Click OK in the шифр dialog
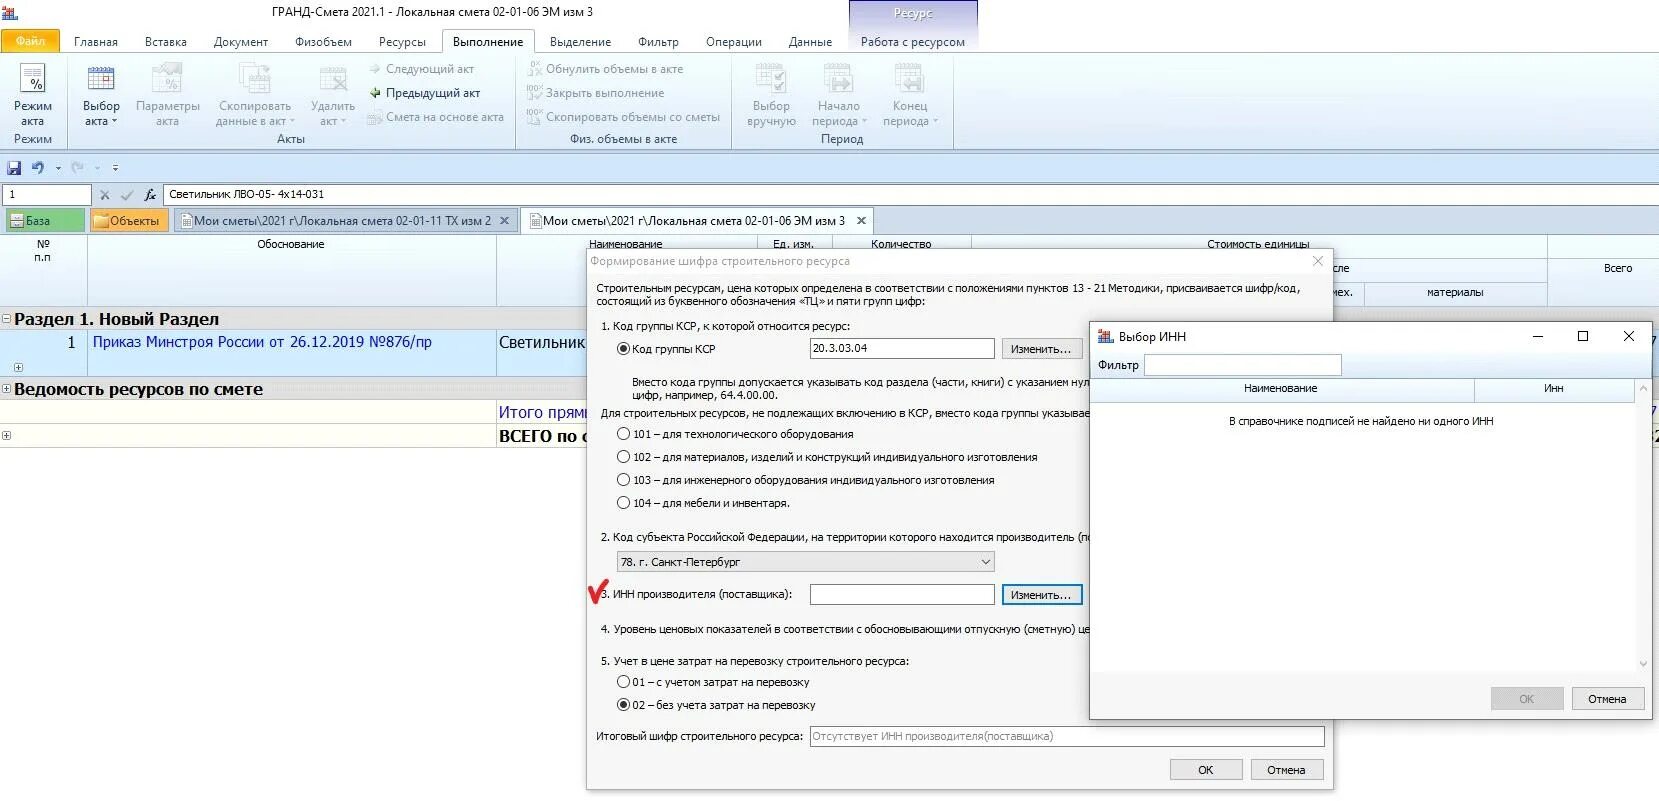Screen dimensions: 1659x801 [x=1206, y=770]
